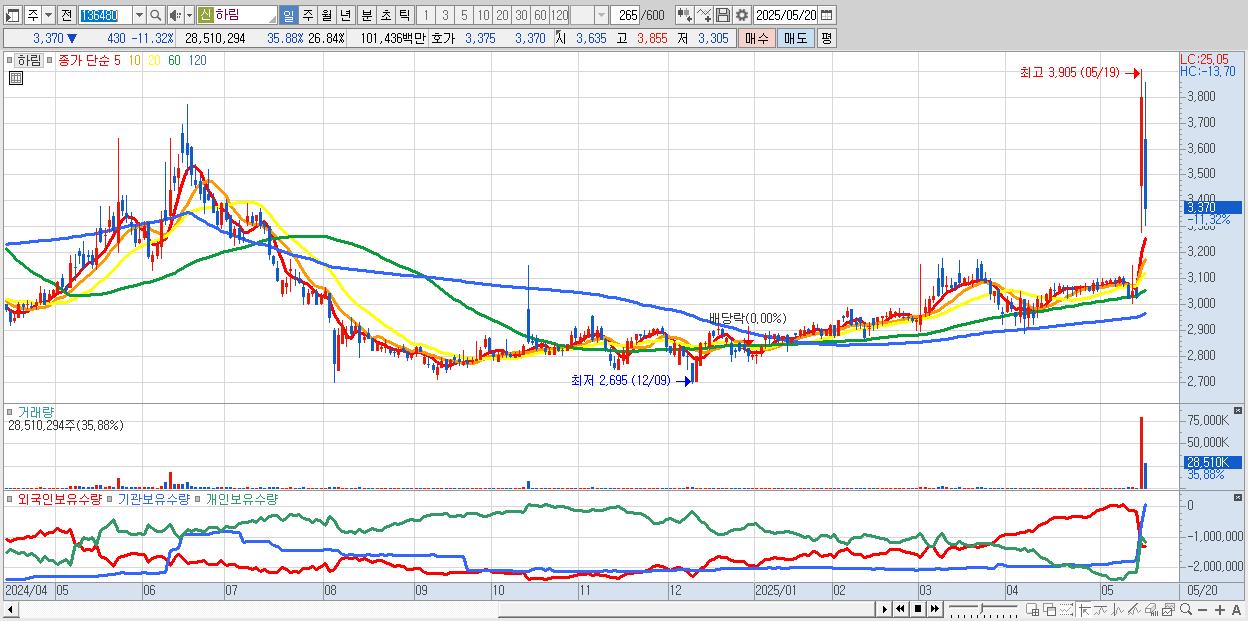Select the 틱 tick chart period
Image resolution: width=1248 pixels, height=621 pixels.
[x=404, y=15]
